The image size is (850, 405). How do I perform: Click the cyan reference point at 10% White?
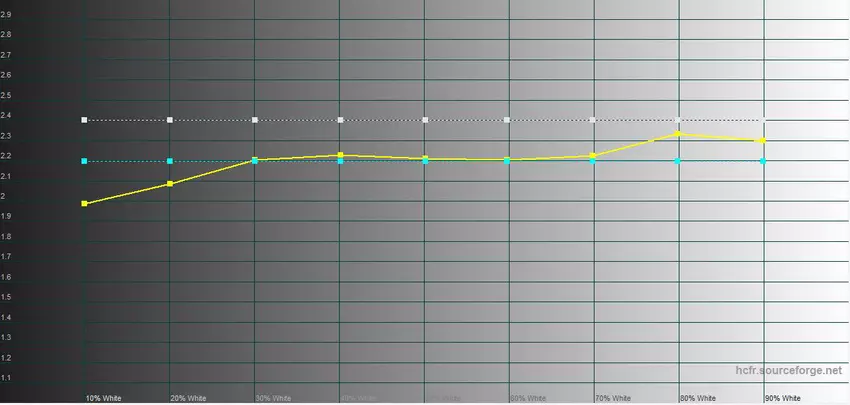coord(85,161)
